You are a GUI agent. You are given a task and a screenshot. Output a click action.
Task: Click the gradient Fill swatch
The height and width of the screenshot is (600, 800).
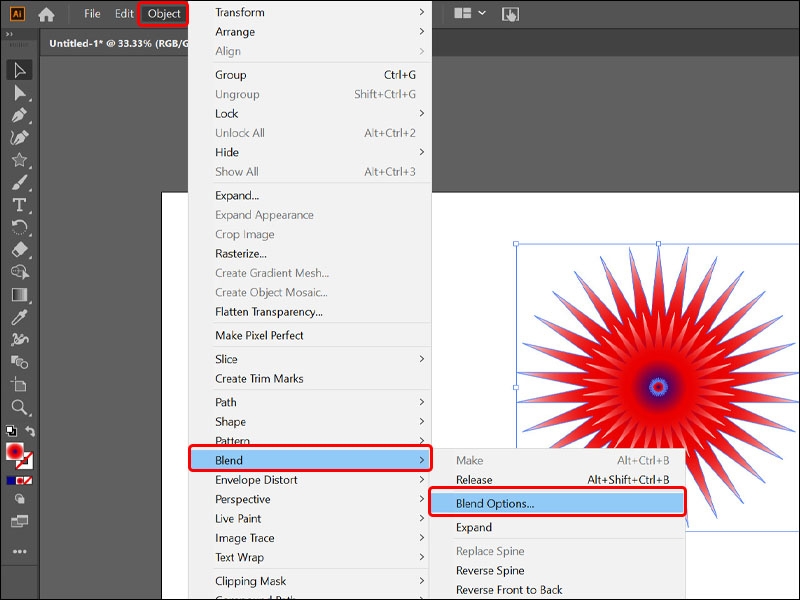(x=14, y=451)
